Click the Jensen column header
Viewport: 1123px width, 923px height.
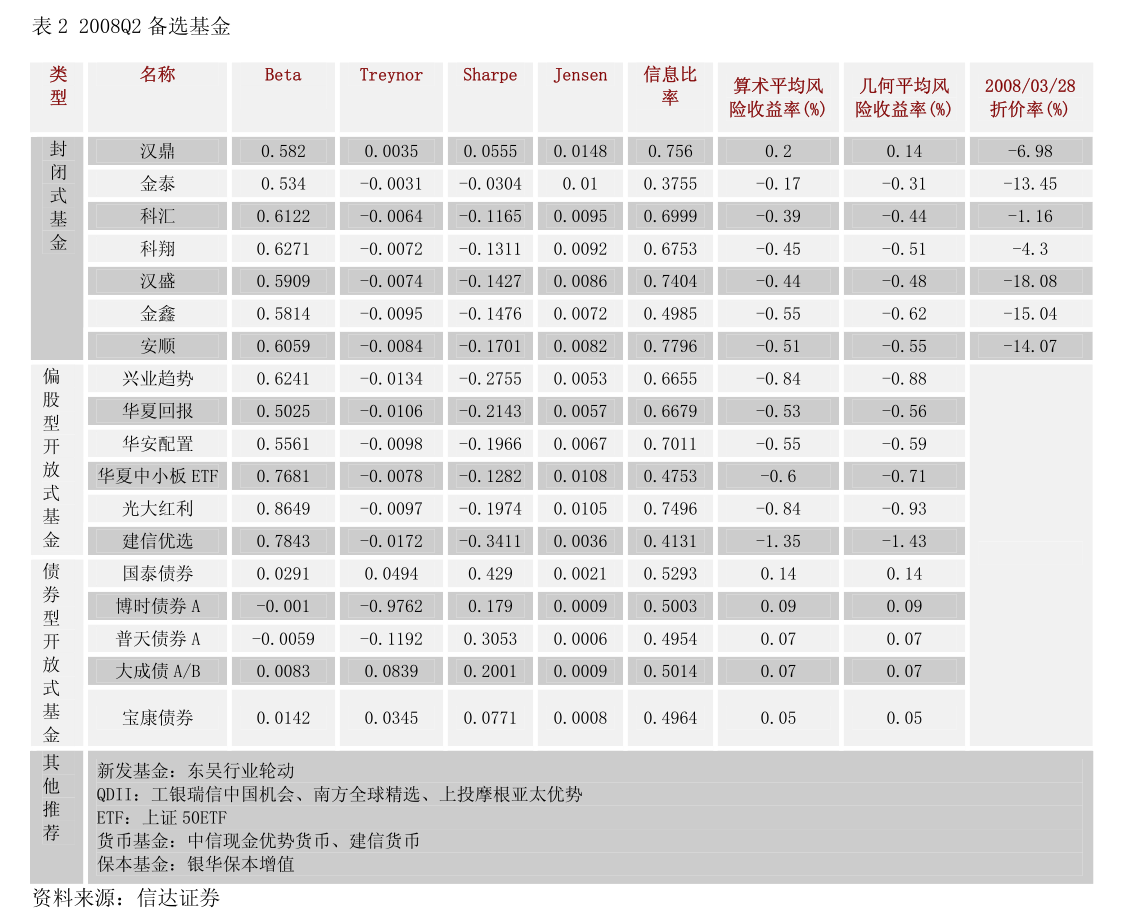click(580, 74)
